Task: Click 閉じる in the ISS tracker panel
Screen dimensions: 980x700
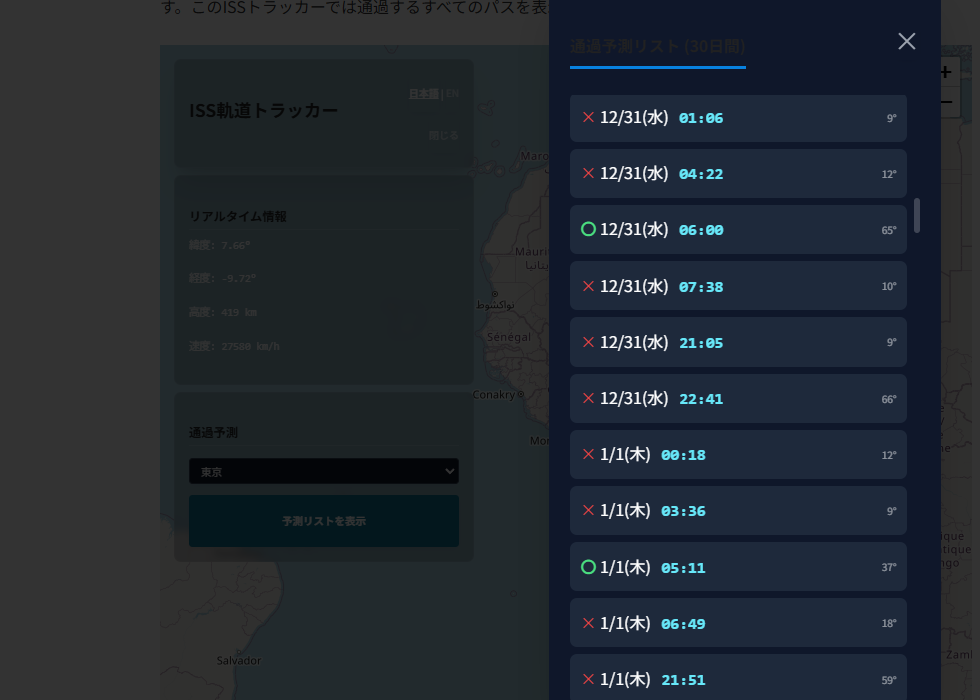Action: pos(443,136)
